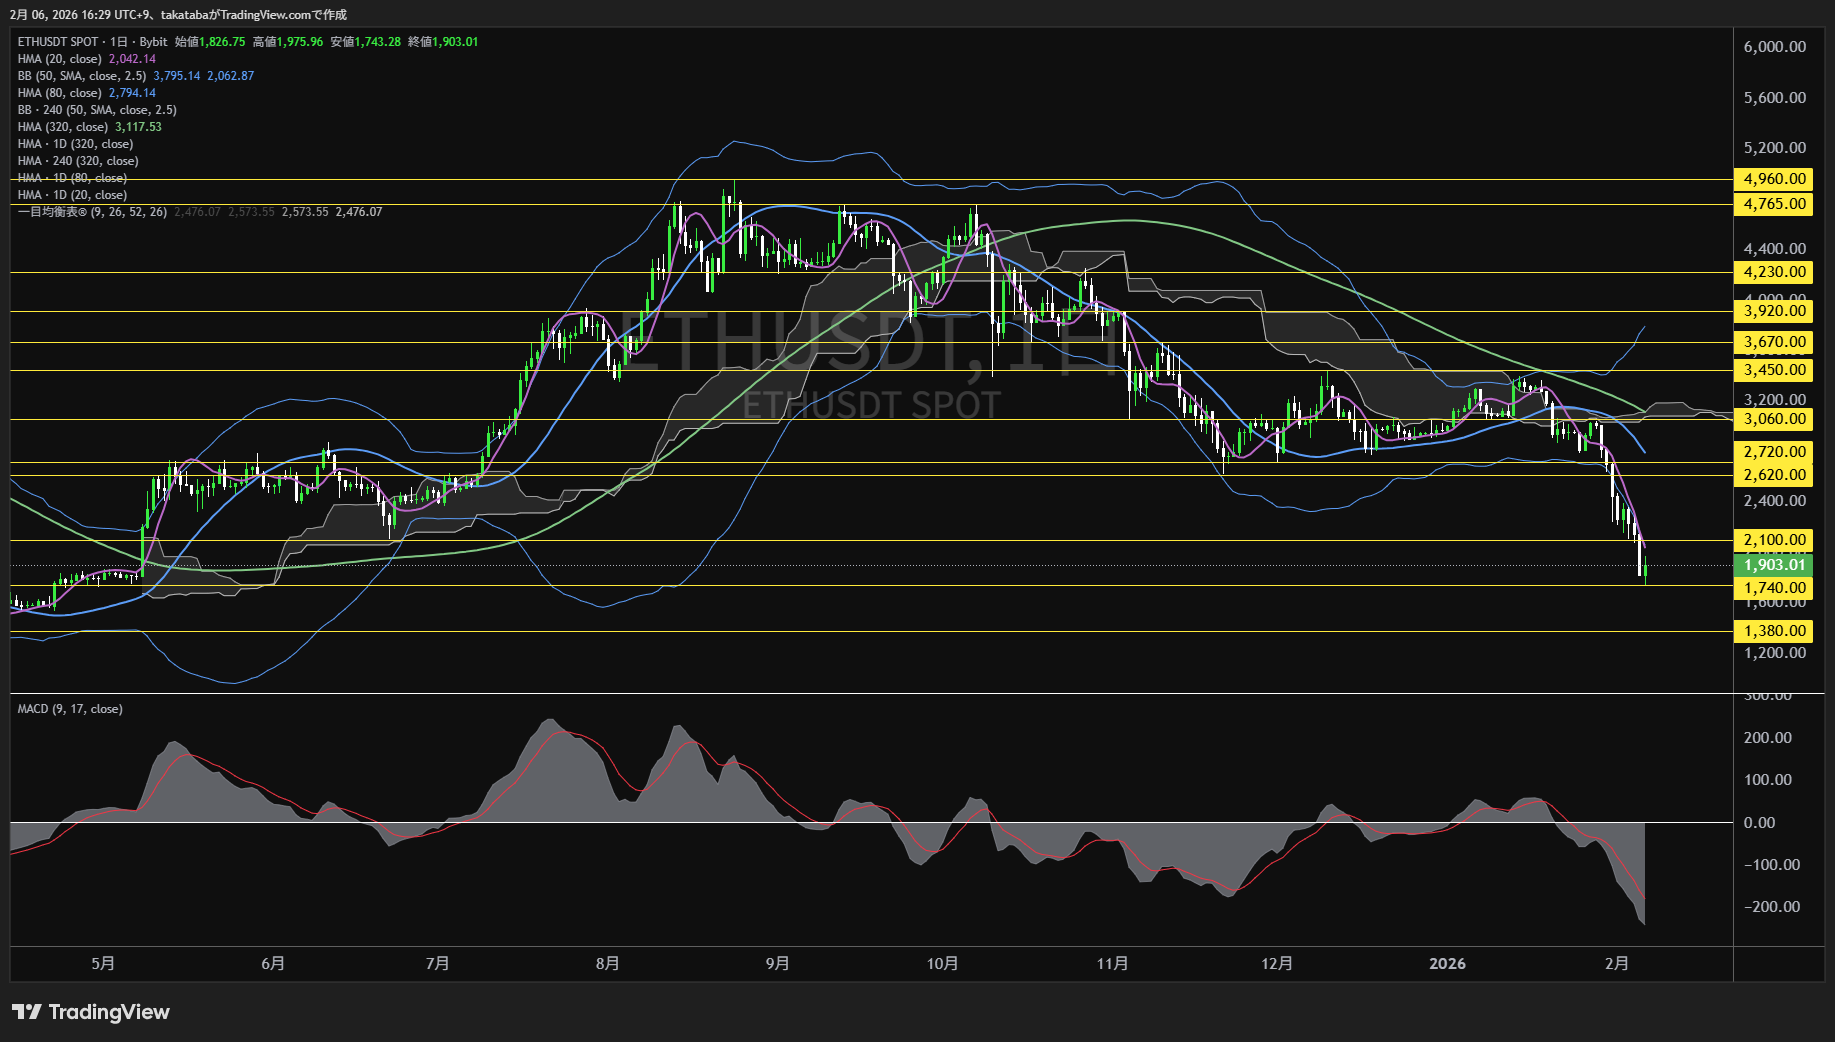Viewport: 1835px width, 1042px height.
Task: Click the 1,380.00 yellow price label
Action: point(1774,631)
